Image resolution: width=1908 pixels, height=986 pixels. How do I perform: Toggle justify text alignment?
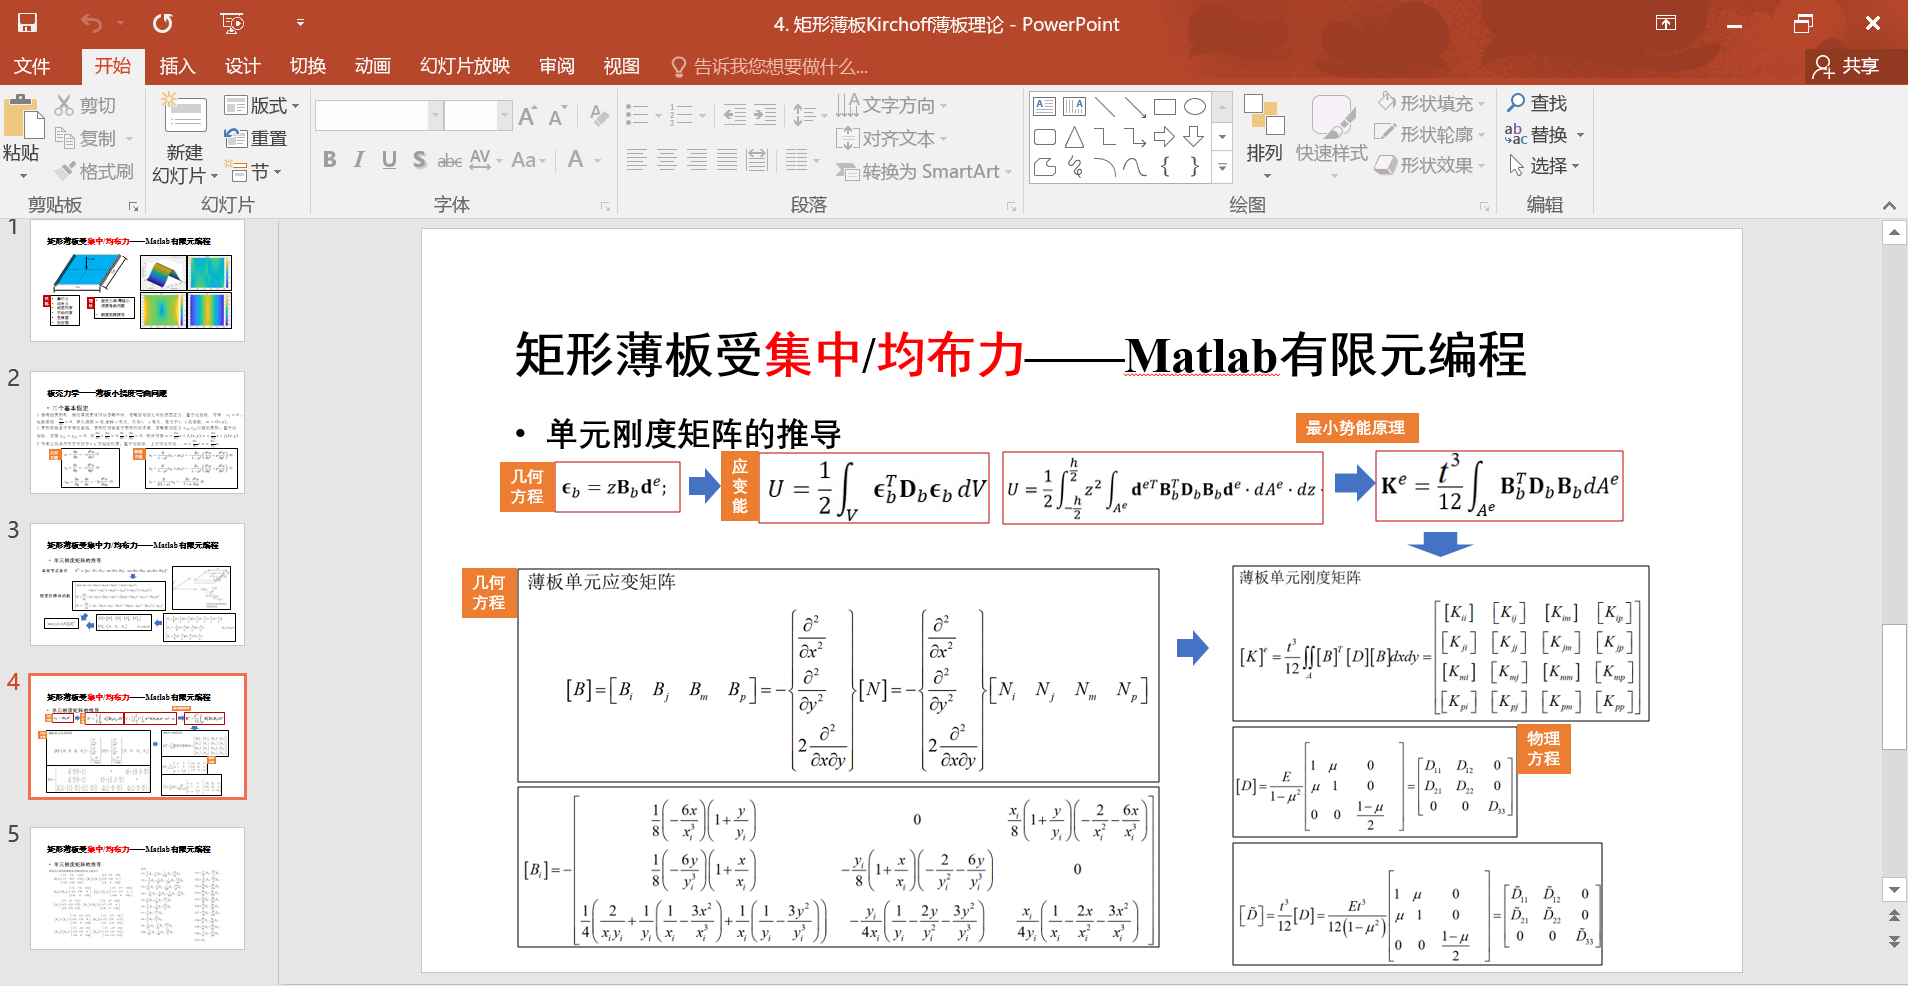[x=727, y=160]
